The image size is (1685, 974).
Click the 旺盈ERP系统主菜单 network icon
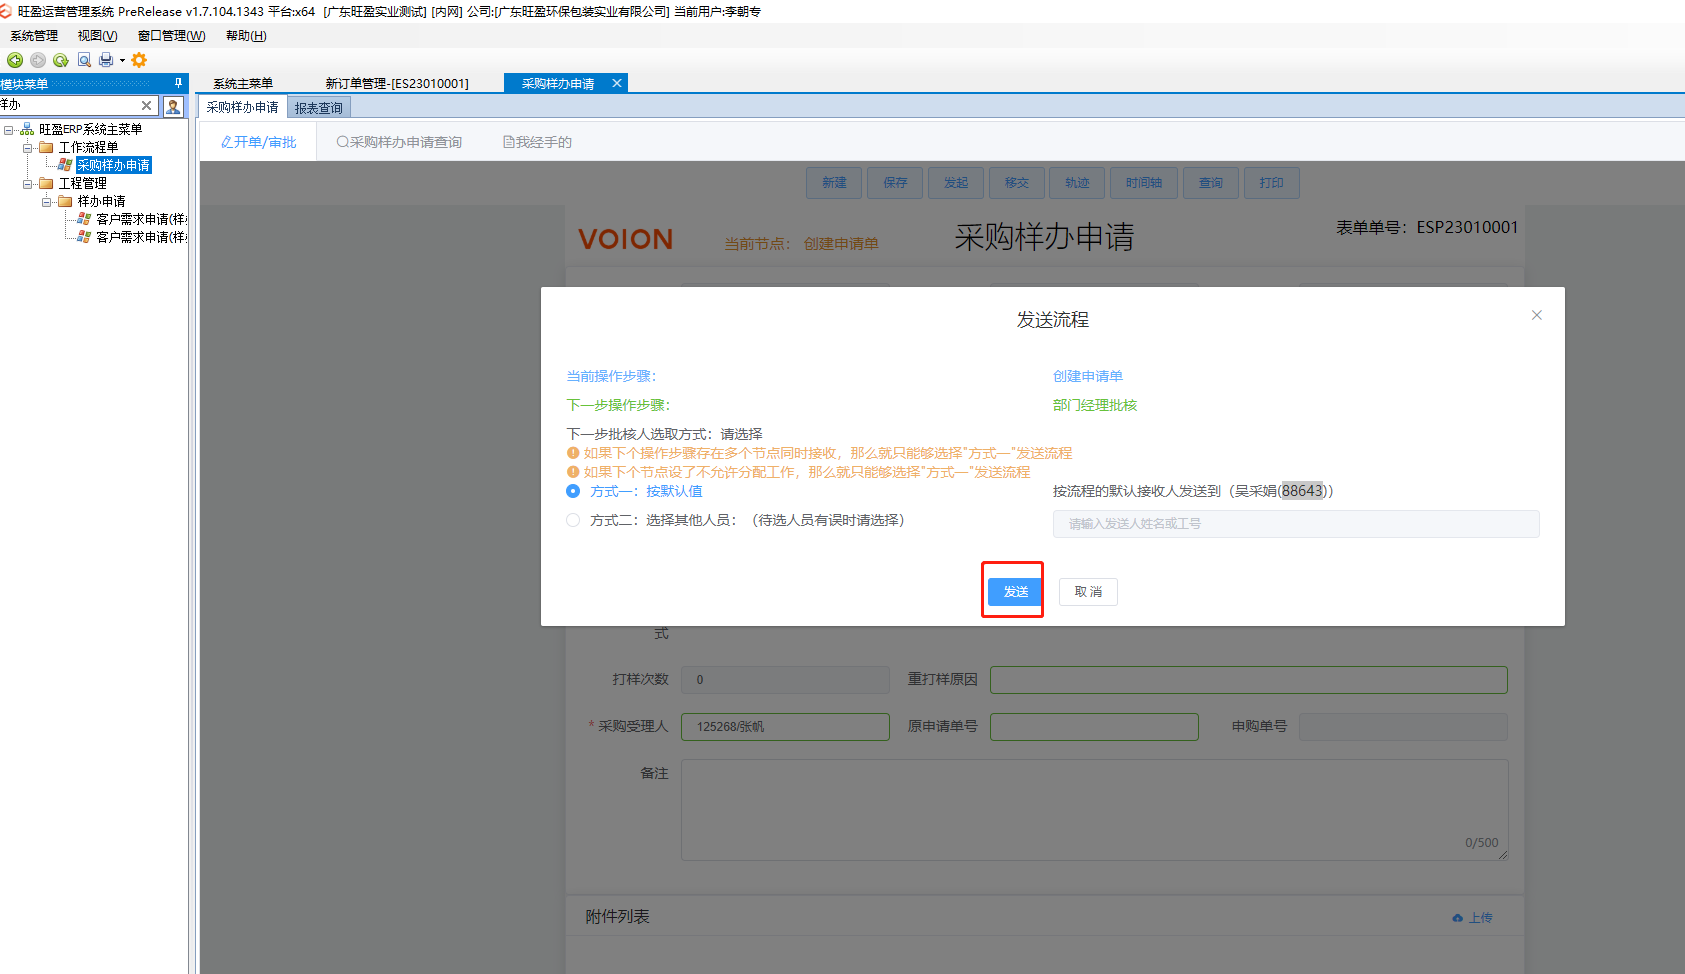27,129
